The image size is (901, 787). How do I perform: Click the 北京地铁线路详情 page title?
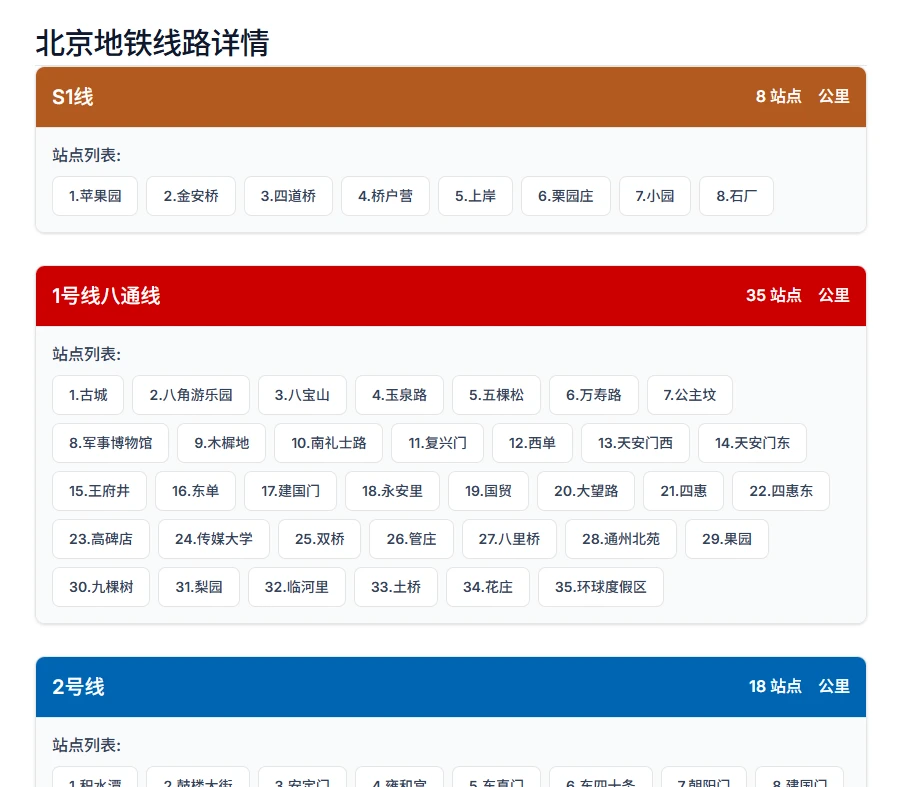[152, 43]
